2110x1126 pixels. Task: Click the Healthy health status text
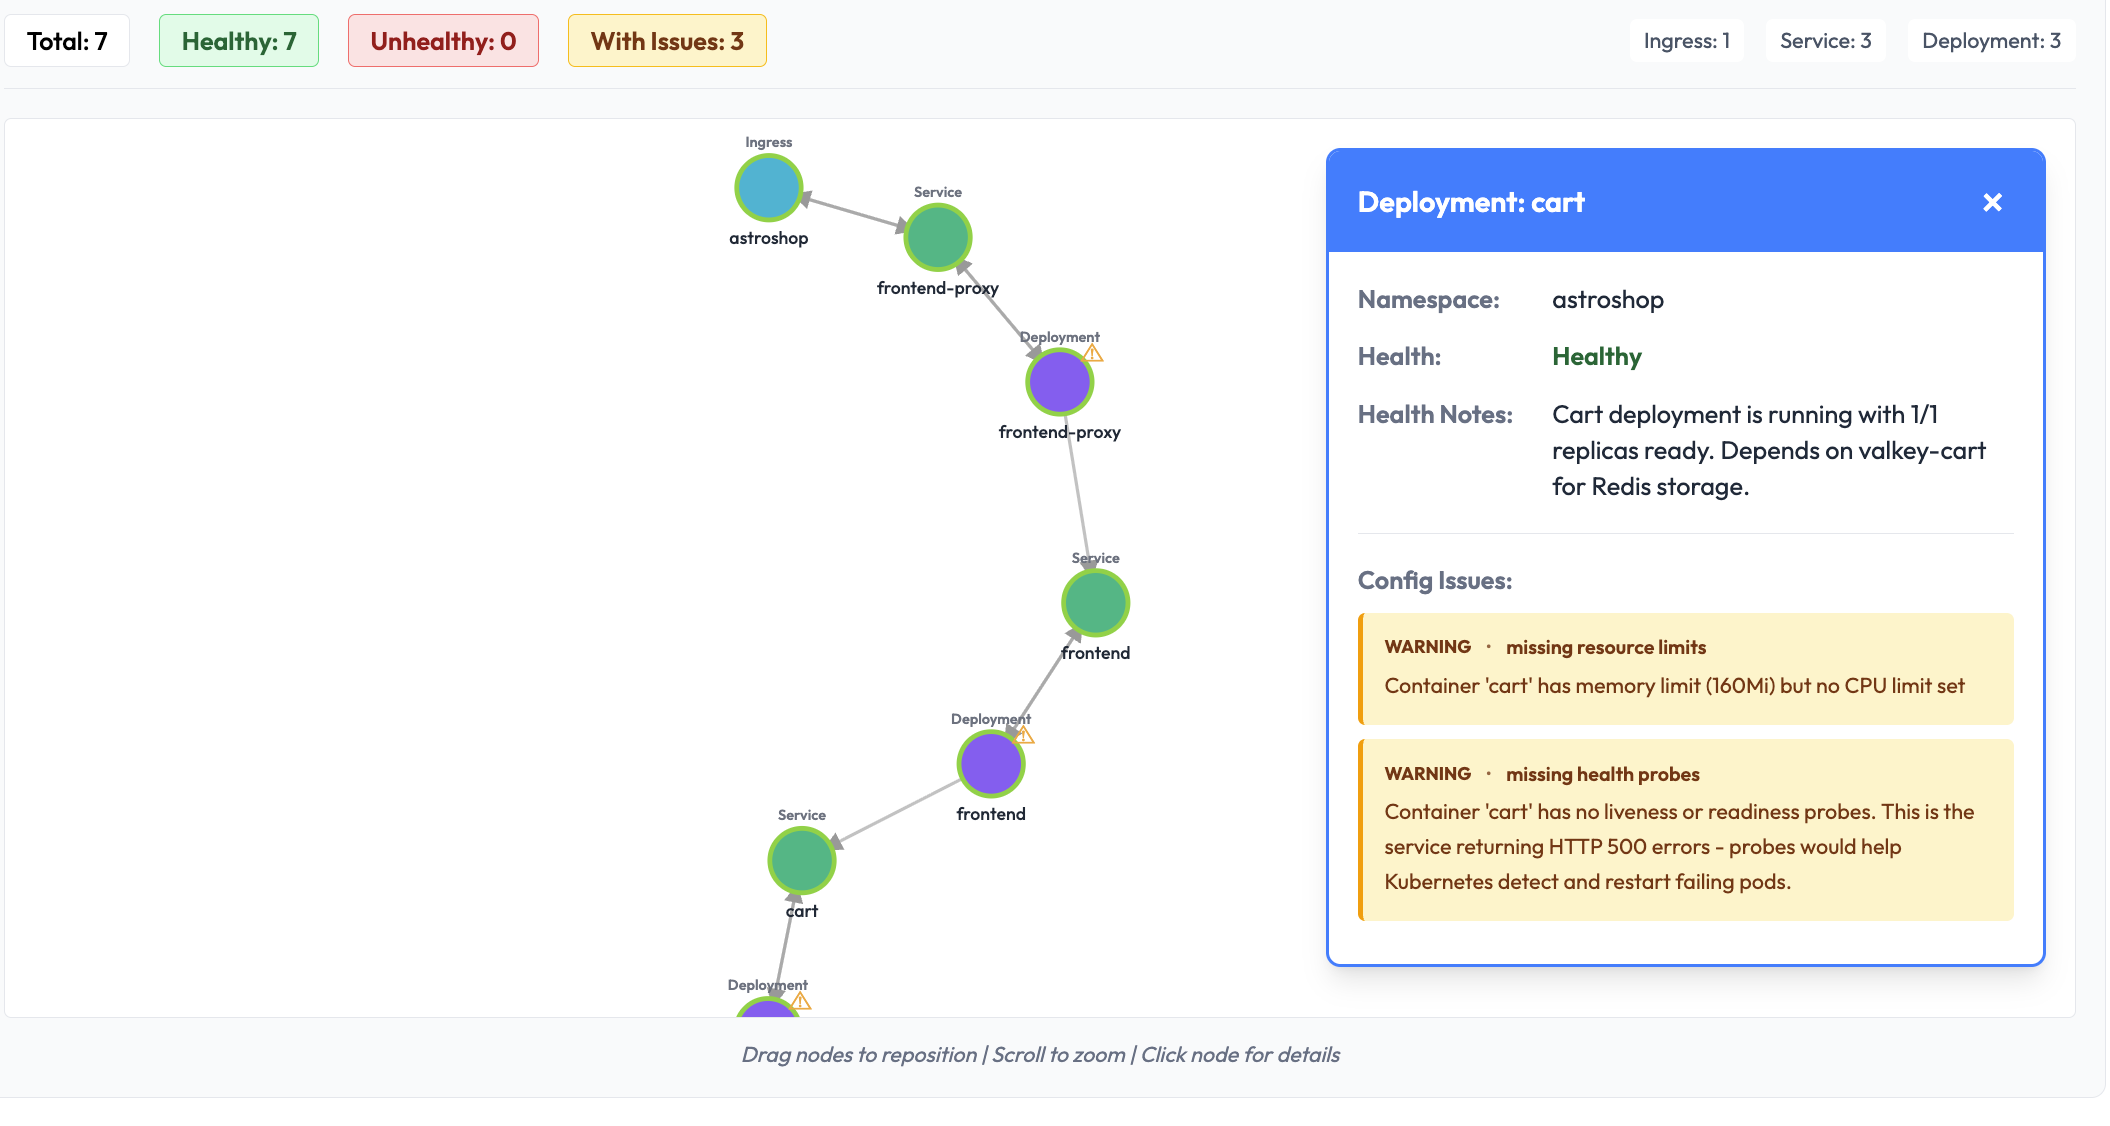point(1597,357)
